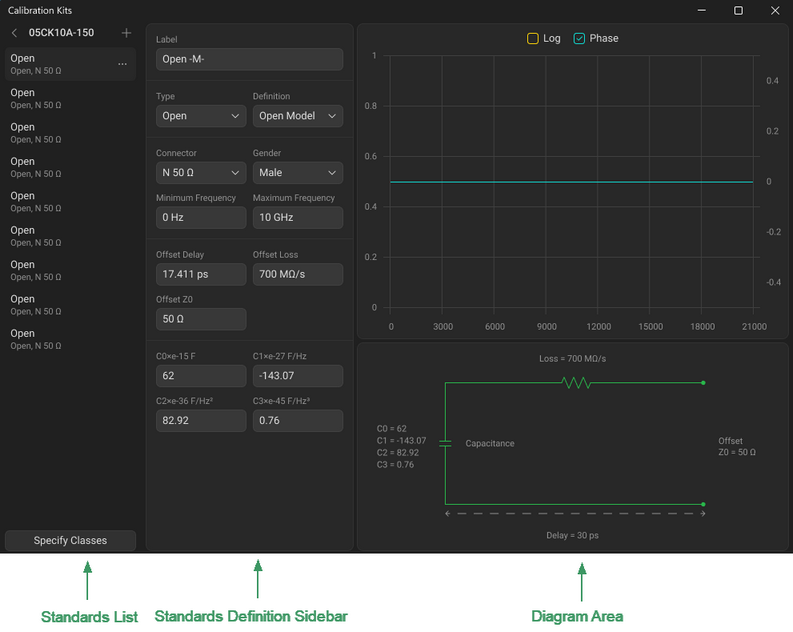Click the Maximum Frequency field
The width and height of the screenshot is (793, 632).
[297, 217]
